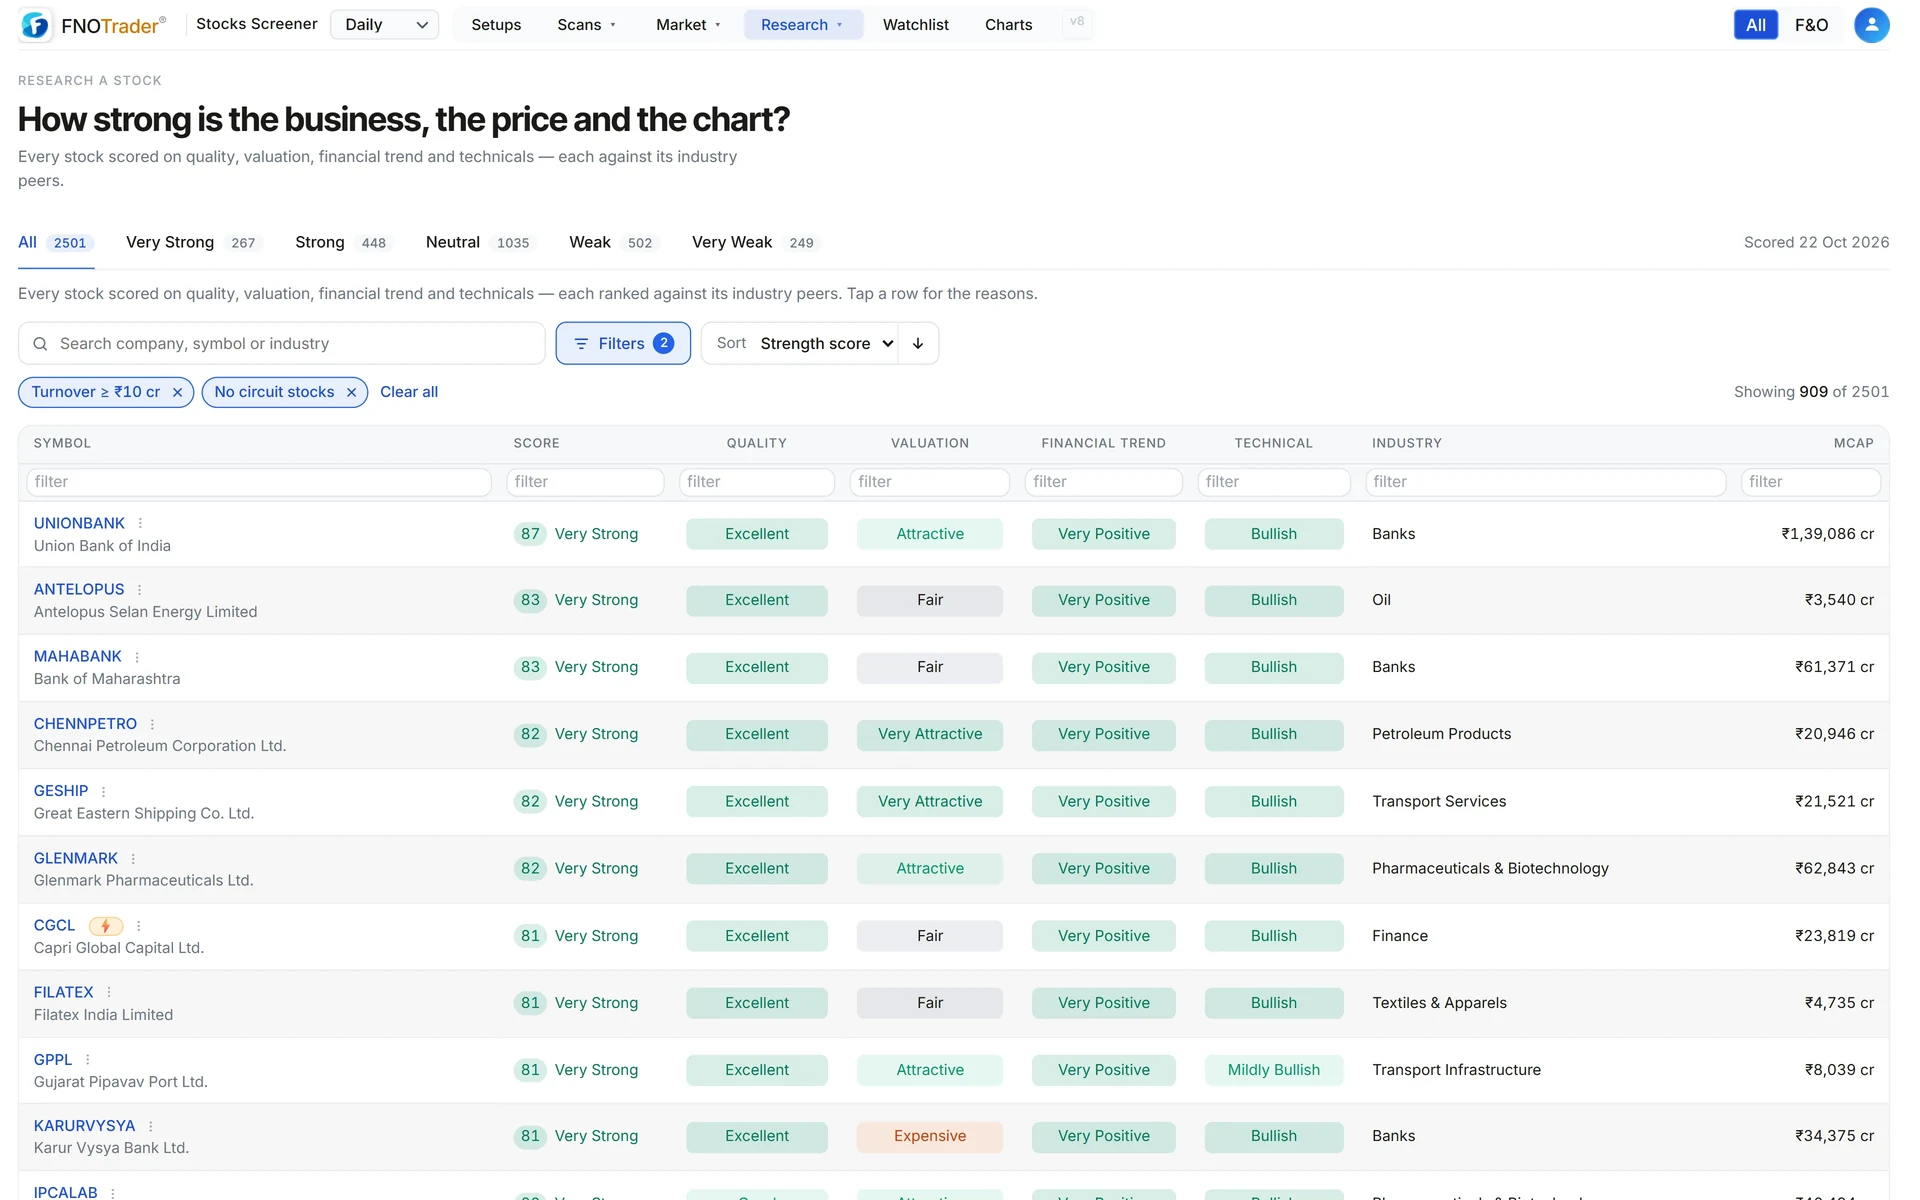This screenshot has width=1920, height=1200.
Task: Open the CGCL row options menu
Action: point(138,926)
